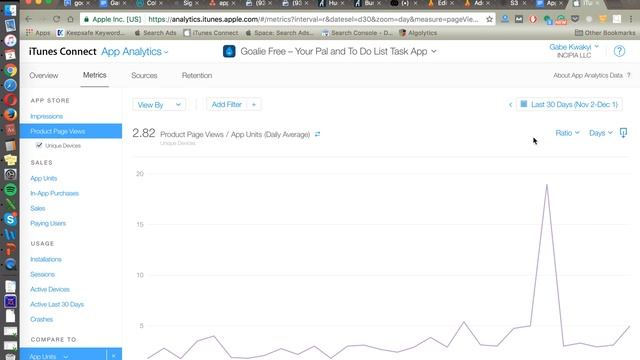This screenshot has height=360, width=640.
Task: Click the About App Analytics Data link
Action: (588, 76)
